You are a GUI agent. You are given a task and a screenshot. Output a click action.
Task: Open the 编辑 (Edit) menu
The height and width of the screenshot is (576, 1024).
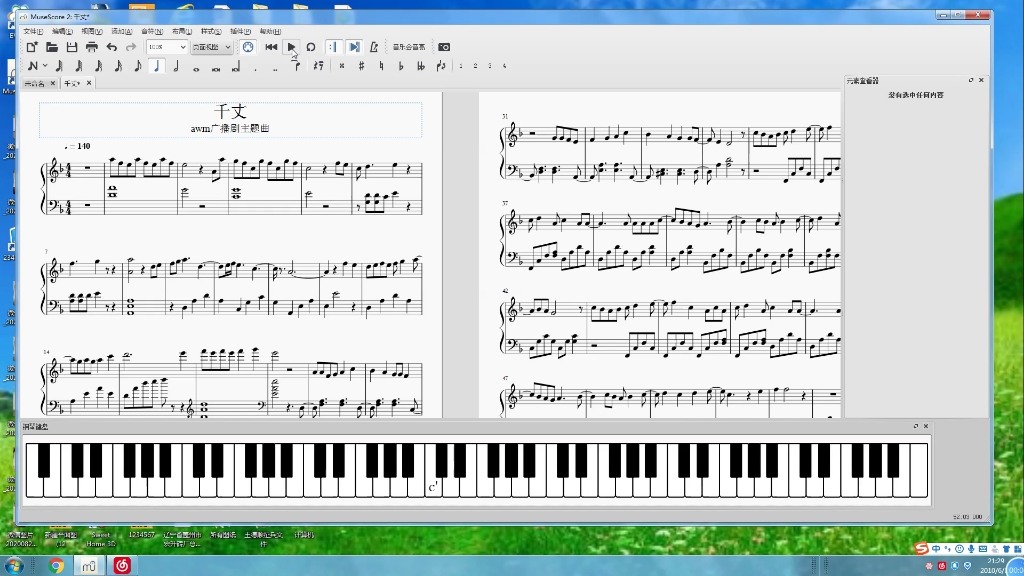62,31
